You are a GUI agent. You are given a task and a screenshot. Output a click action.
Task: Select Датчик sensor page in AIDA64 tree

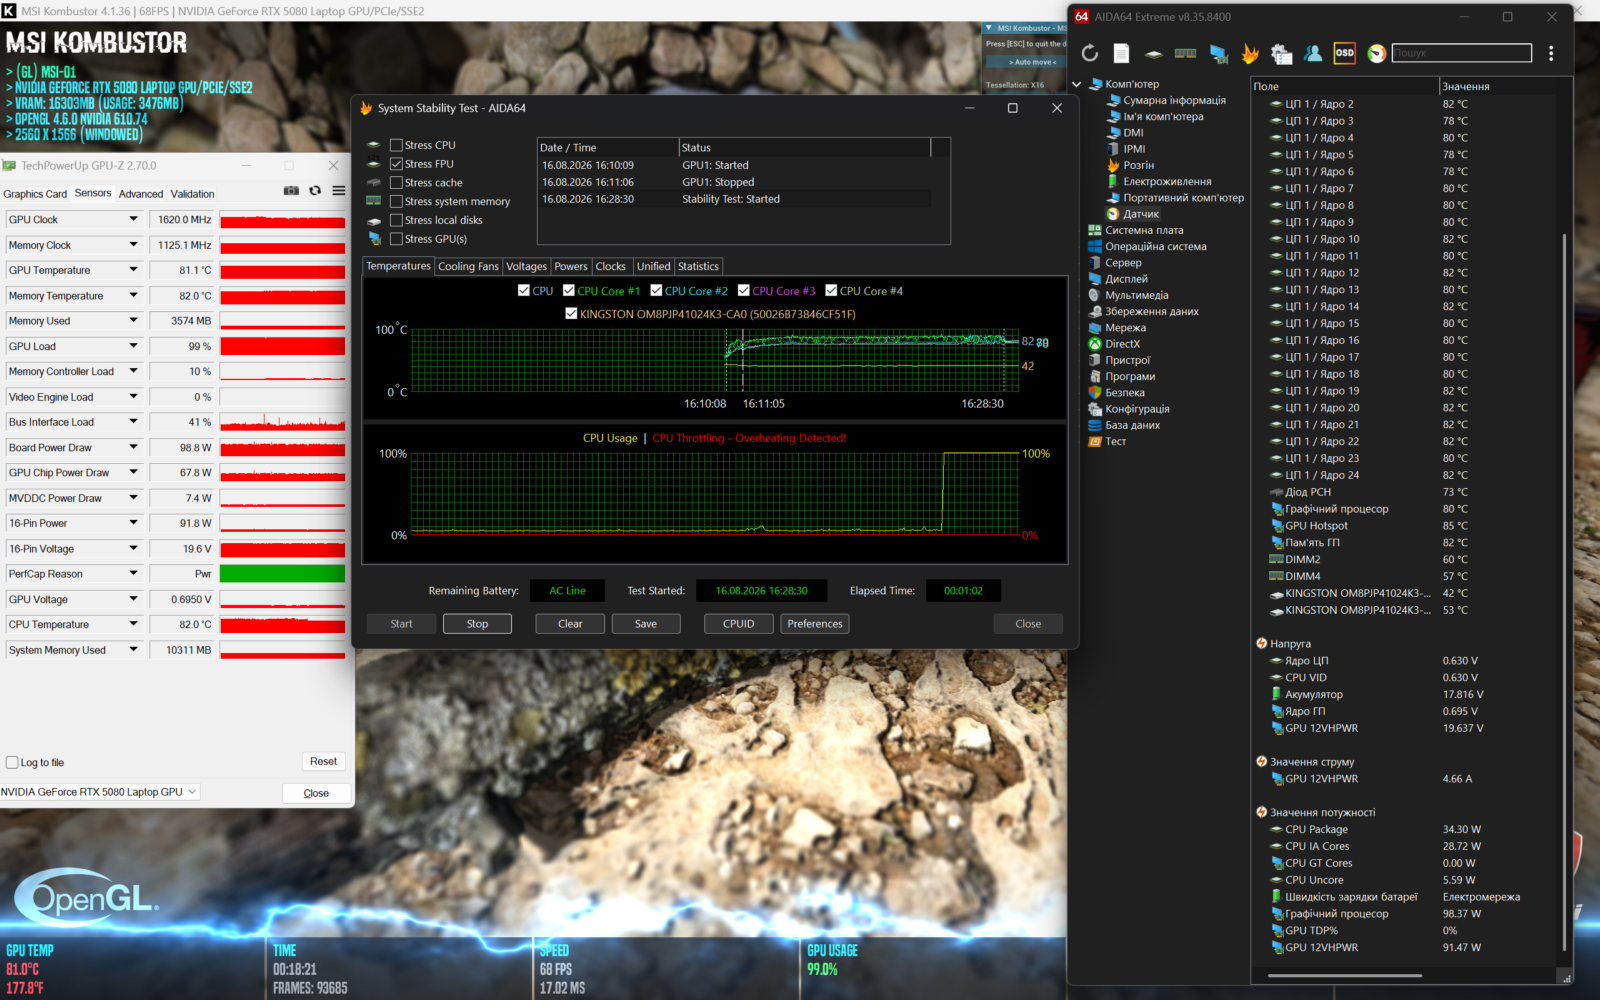[x=1141, y=214]
